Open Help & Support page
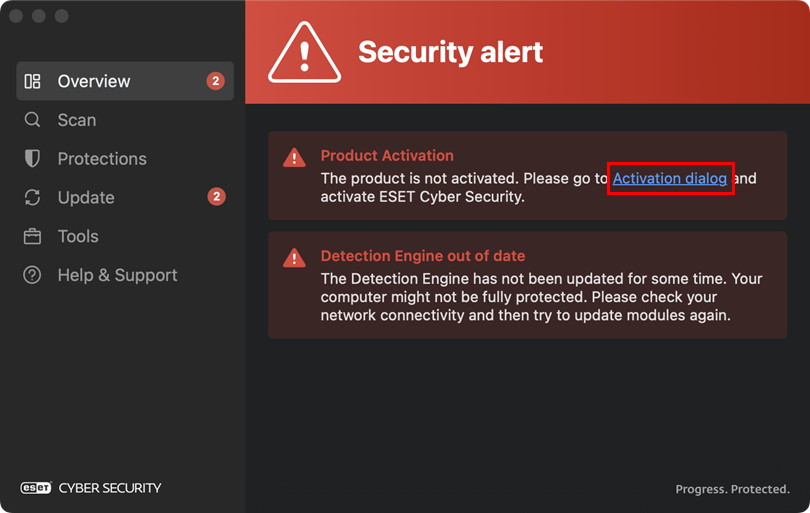This screenshot has width=810, height=513. [117, 275]
